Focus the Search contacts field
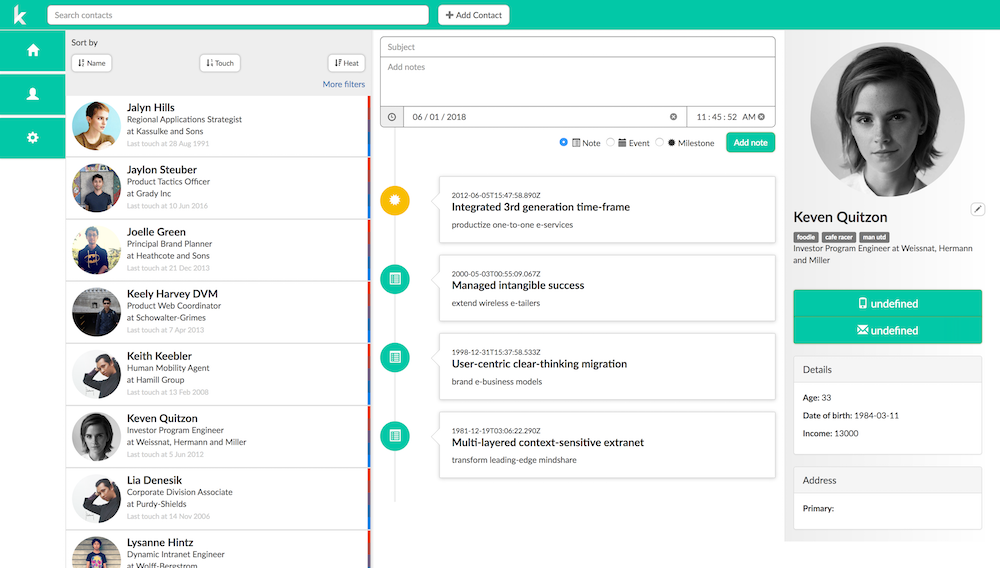Viewport: 1000px width, 568px height. [238, 15]
